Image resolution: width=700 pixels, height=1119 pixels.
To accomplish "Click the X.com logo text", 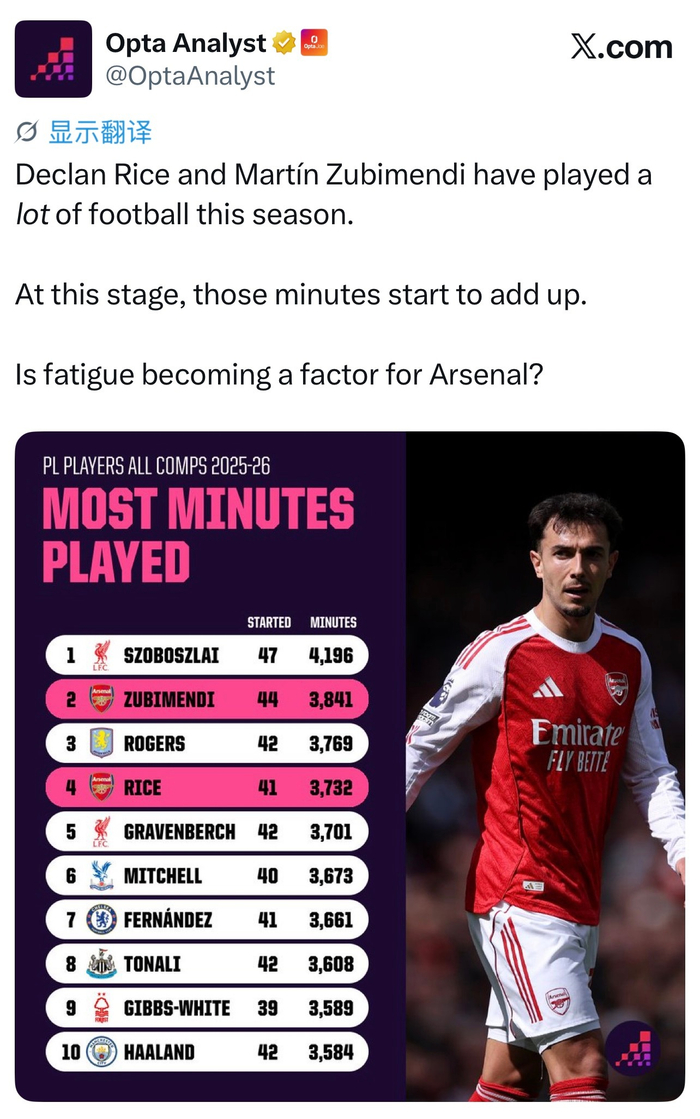I will [x=621, y=47].
